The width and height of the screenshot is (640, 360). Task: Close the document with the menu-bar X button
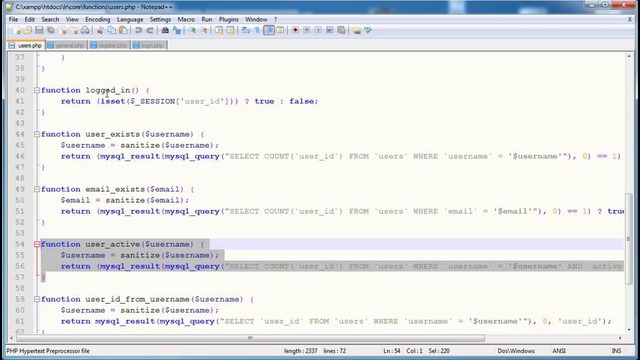click(630, 19)
